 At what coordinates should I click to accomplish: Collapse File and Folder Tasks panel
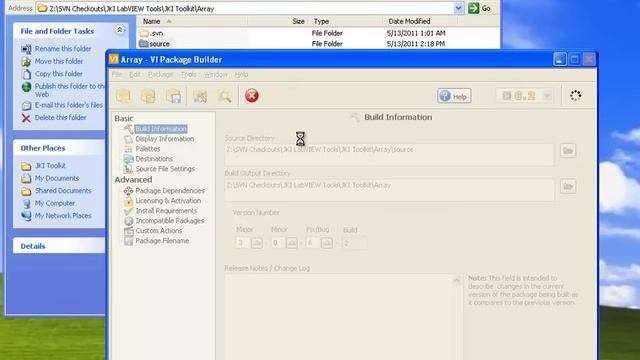[120, 30]
